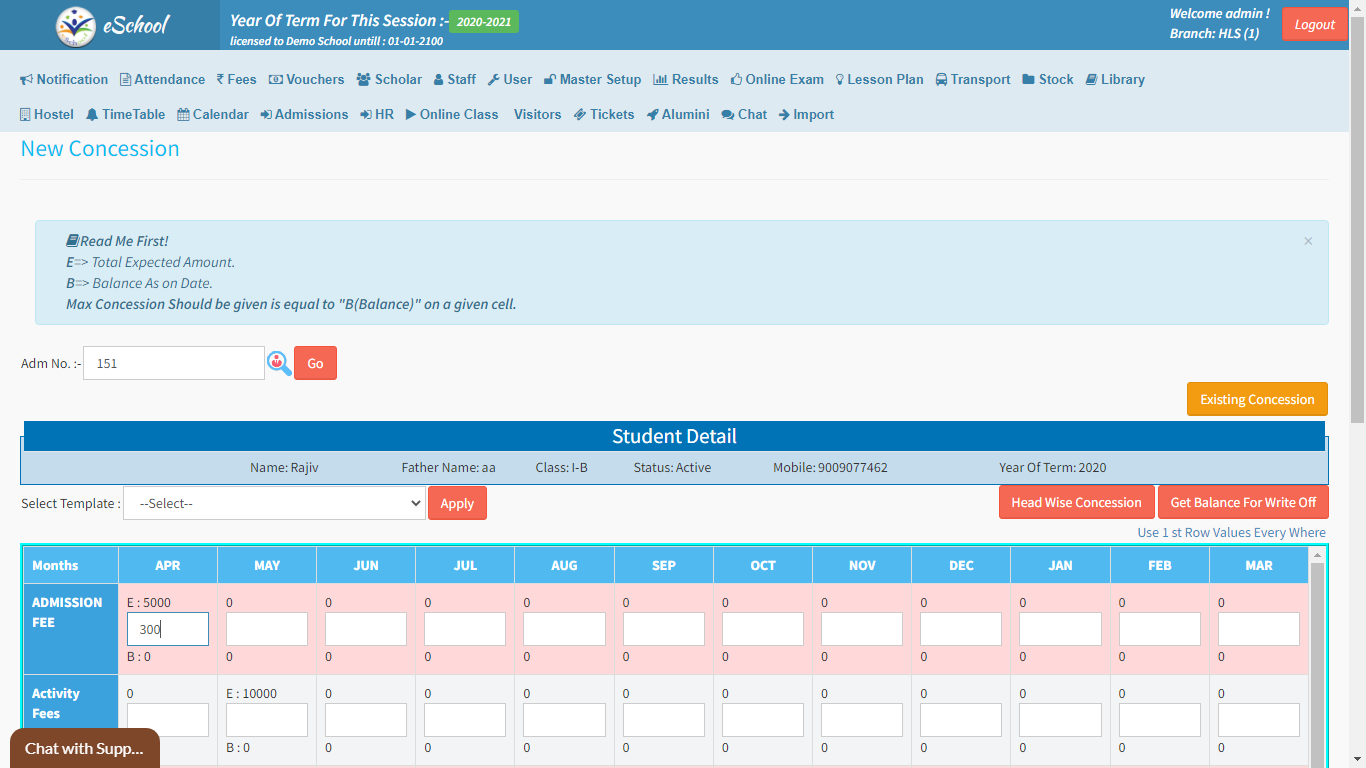Open the Lesson Plan lightbulb menu
Screen dimensions: 1366x768
pyautogui.click(x=879, y=80)
